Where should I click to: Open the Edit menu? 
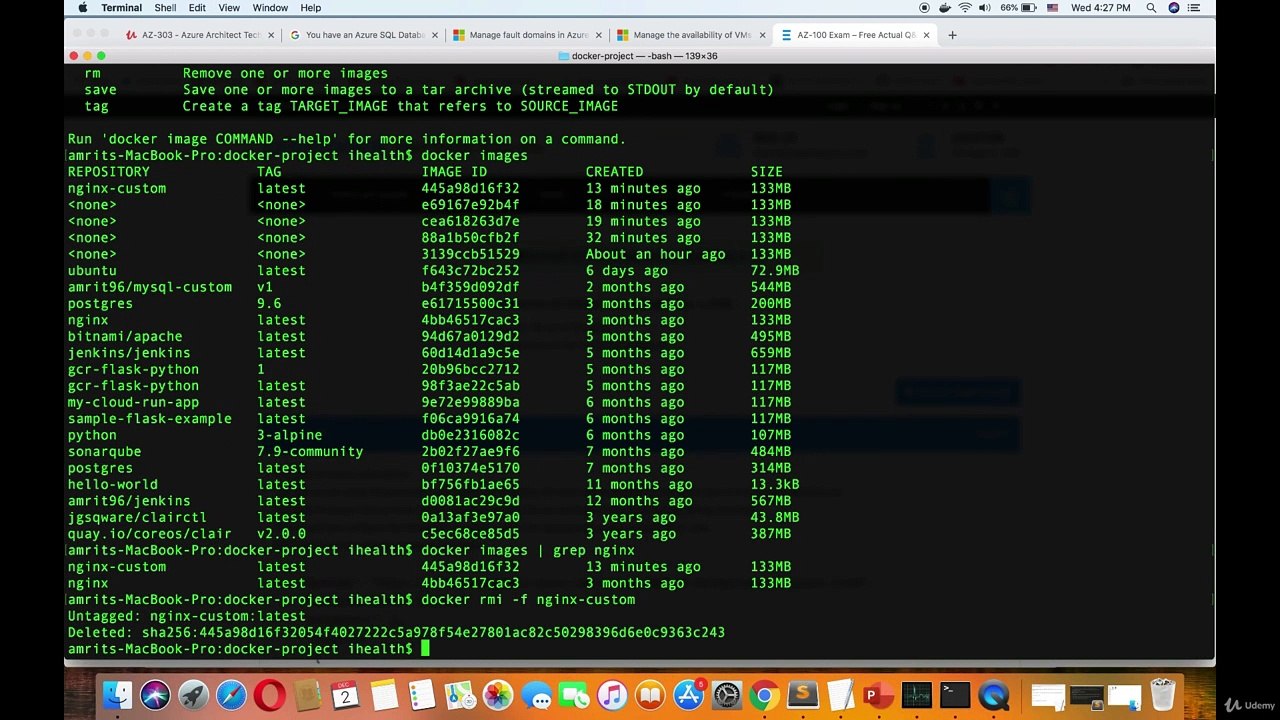coord(197,8)
